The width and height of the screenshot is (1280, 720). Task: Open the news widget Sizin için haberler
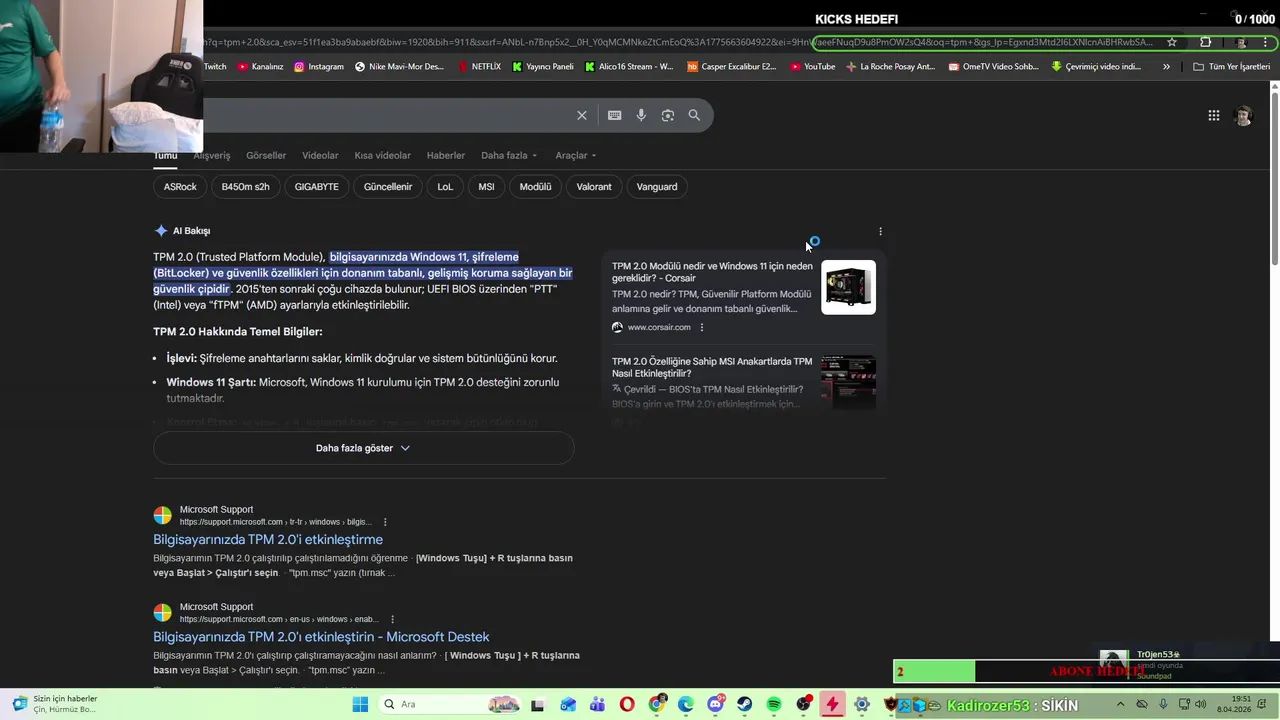[55, 704]
